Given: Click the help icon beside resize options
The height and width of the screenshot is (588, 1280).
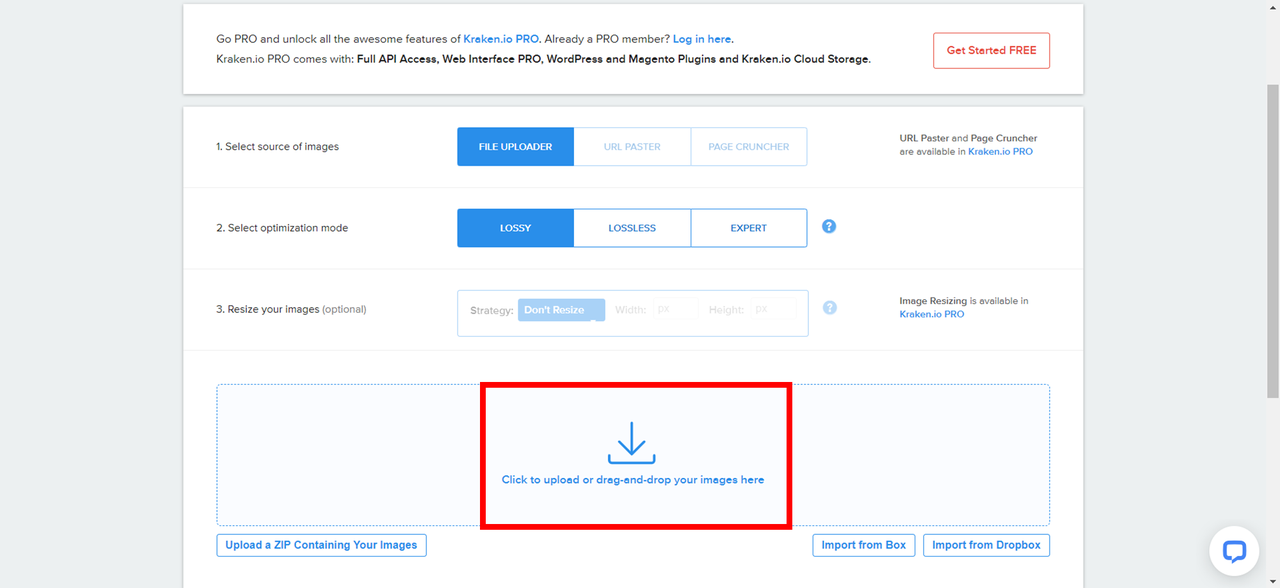Looking at the screenshot, I should tap(829, 308).
